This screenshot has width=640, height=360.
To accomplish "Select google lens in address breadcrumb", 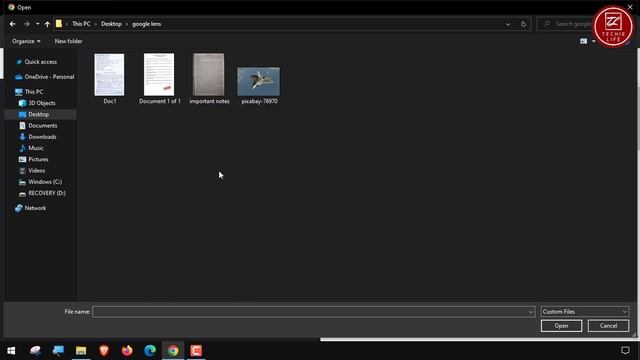I will (x=147, y=24).
